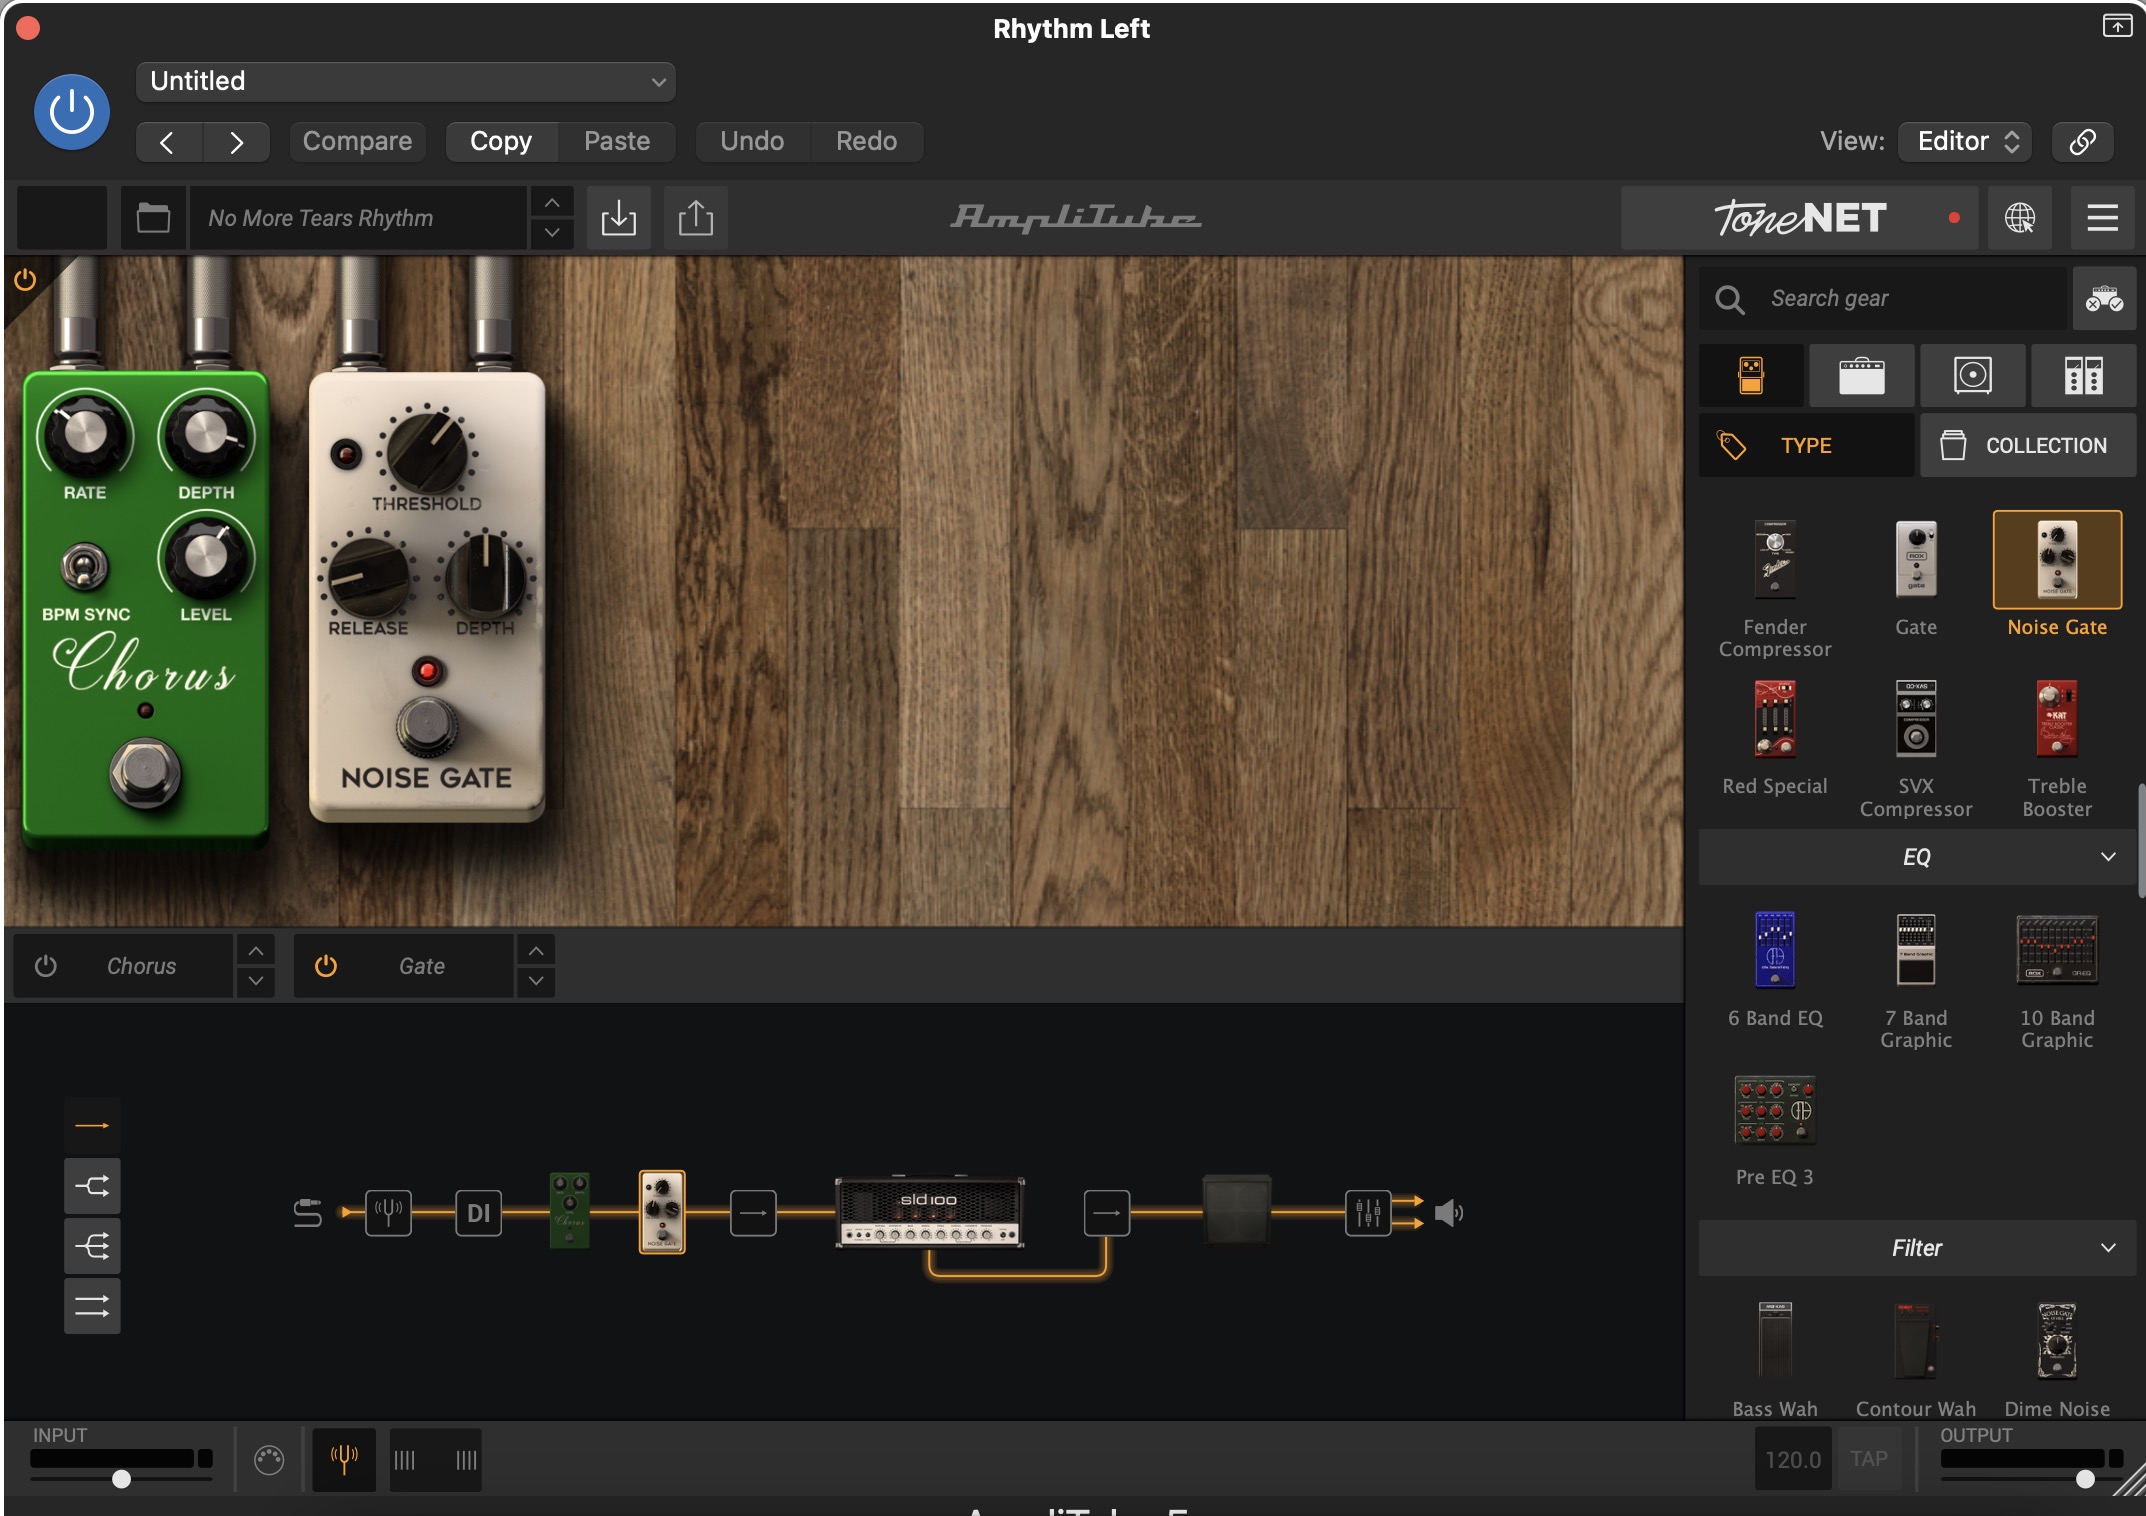The image size is (2146, 1516).
Task: Toggle the Noise Gate pedal footswitch
Action: click(x=427, y=727)
